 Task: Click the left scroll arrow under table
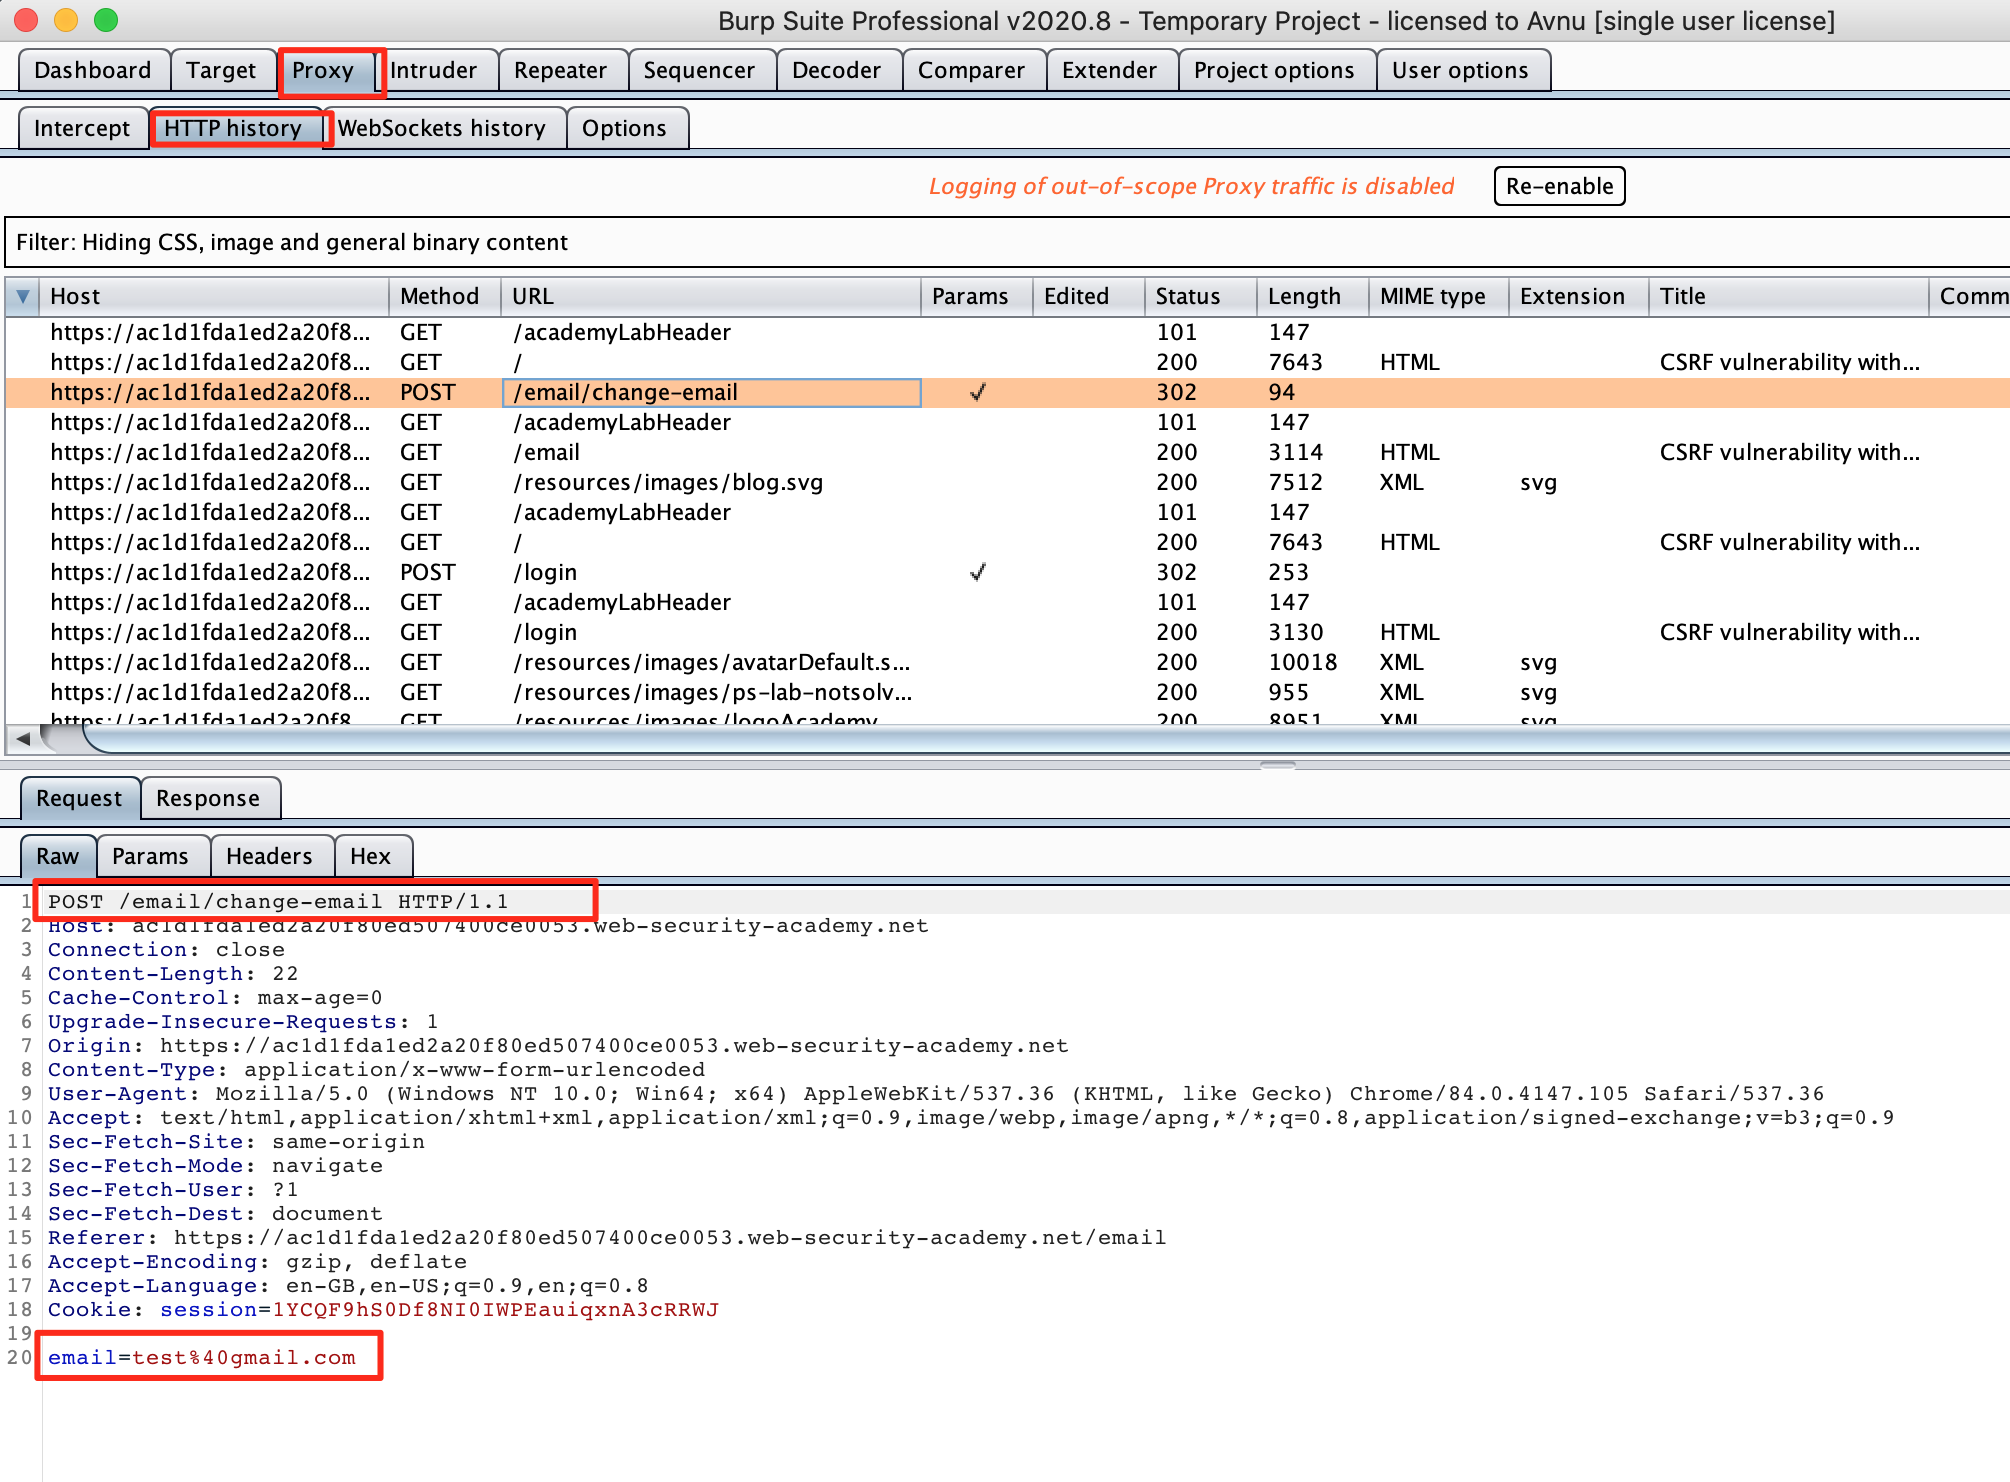pyautogui.click(x=22, y=739)
